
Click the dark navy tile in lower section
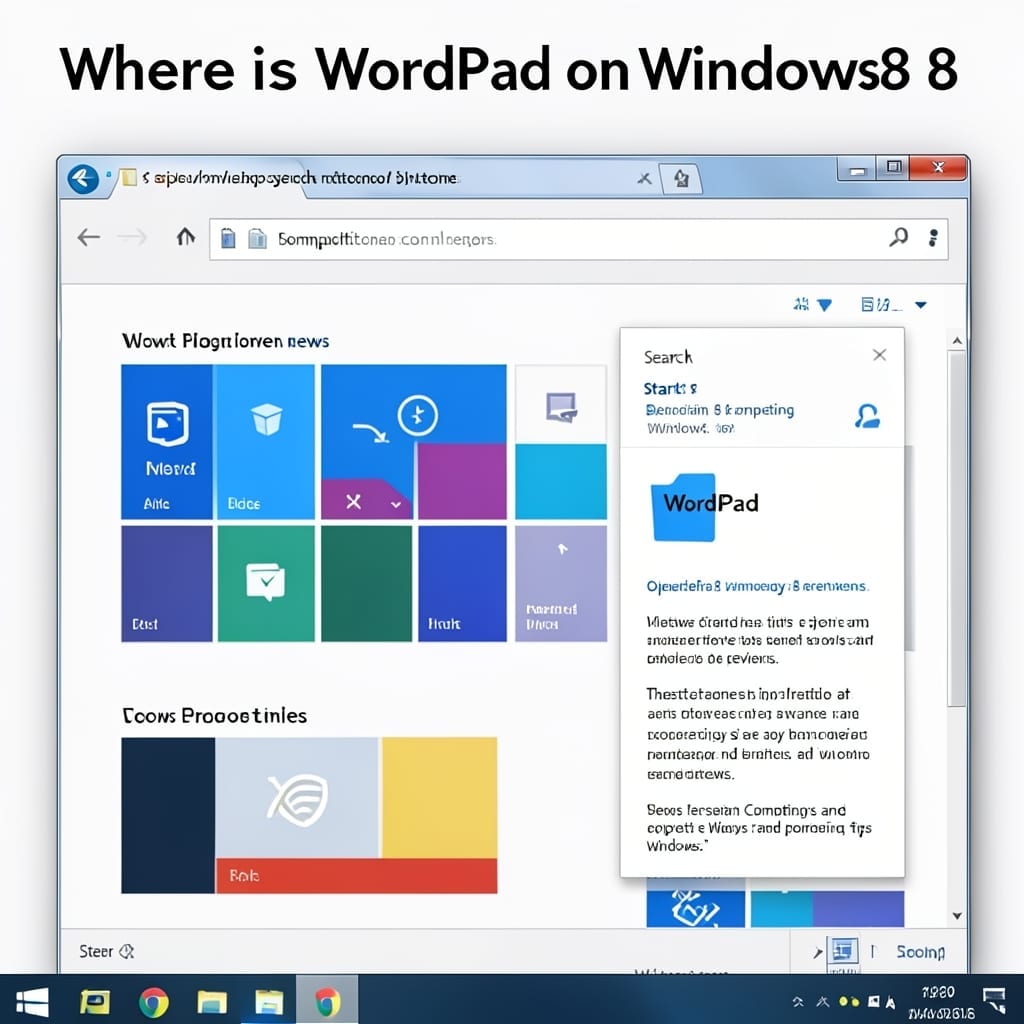click(168, 815)
